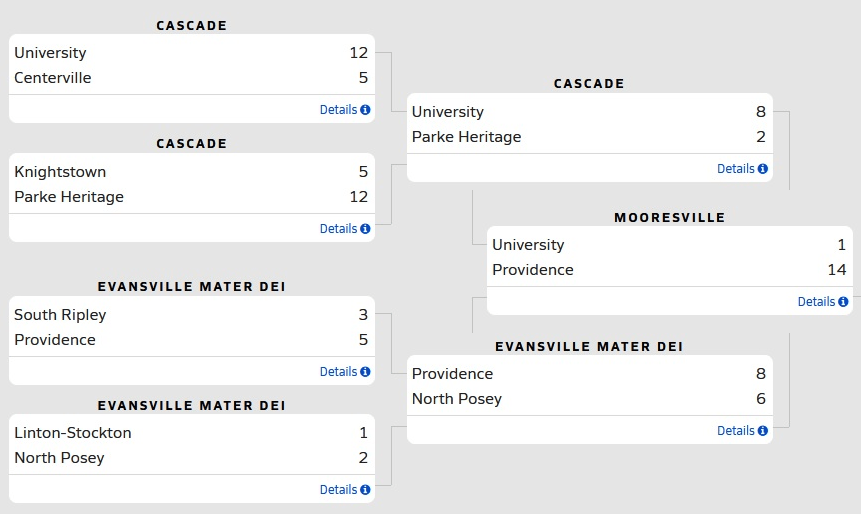
Task: Open Details for University vs Parke Heritage
Action: pos(735,169)
